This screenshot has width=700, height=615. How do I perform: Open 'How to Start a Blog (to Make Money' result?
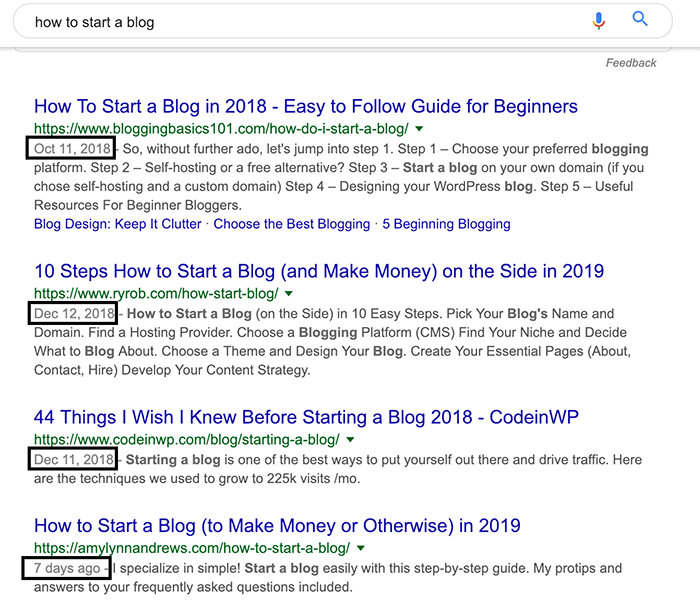click(277, 526)
